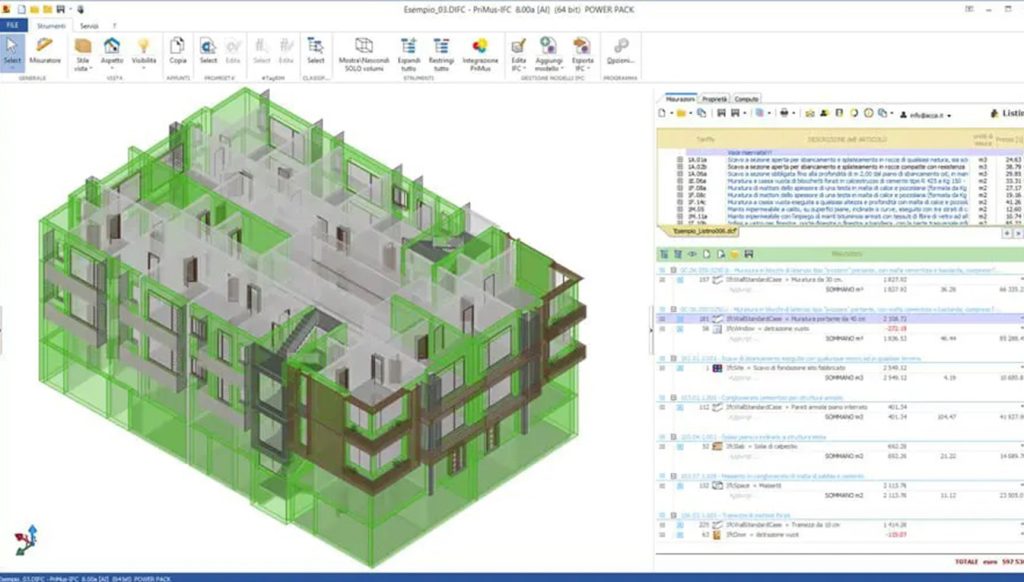This screenshot has height=582, width=1024.
Task: Switch to the Strumenti ribbon tab
Action: pyautogui.click(x=51, y=26)
